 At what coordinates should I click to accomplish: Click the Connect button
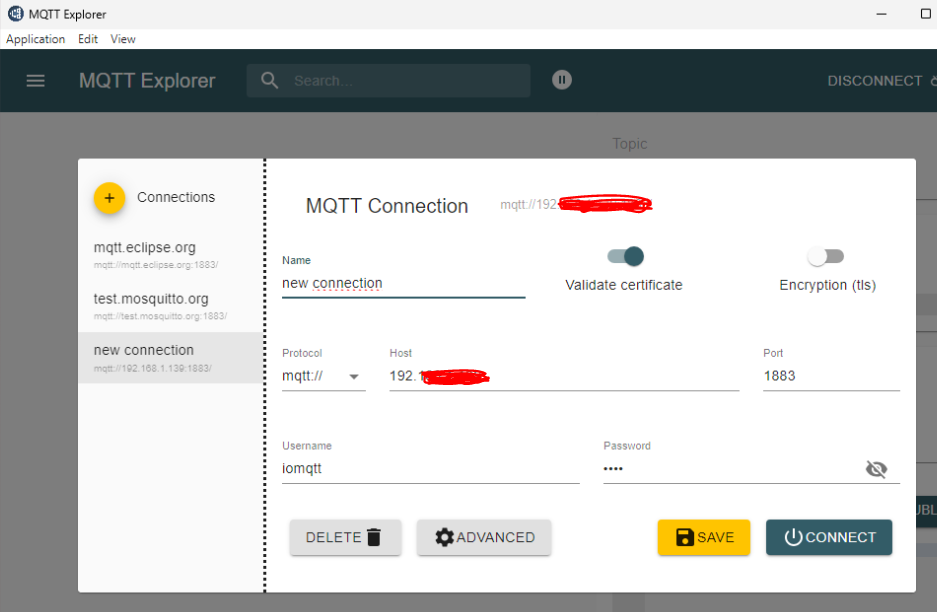829,537
